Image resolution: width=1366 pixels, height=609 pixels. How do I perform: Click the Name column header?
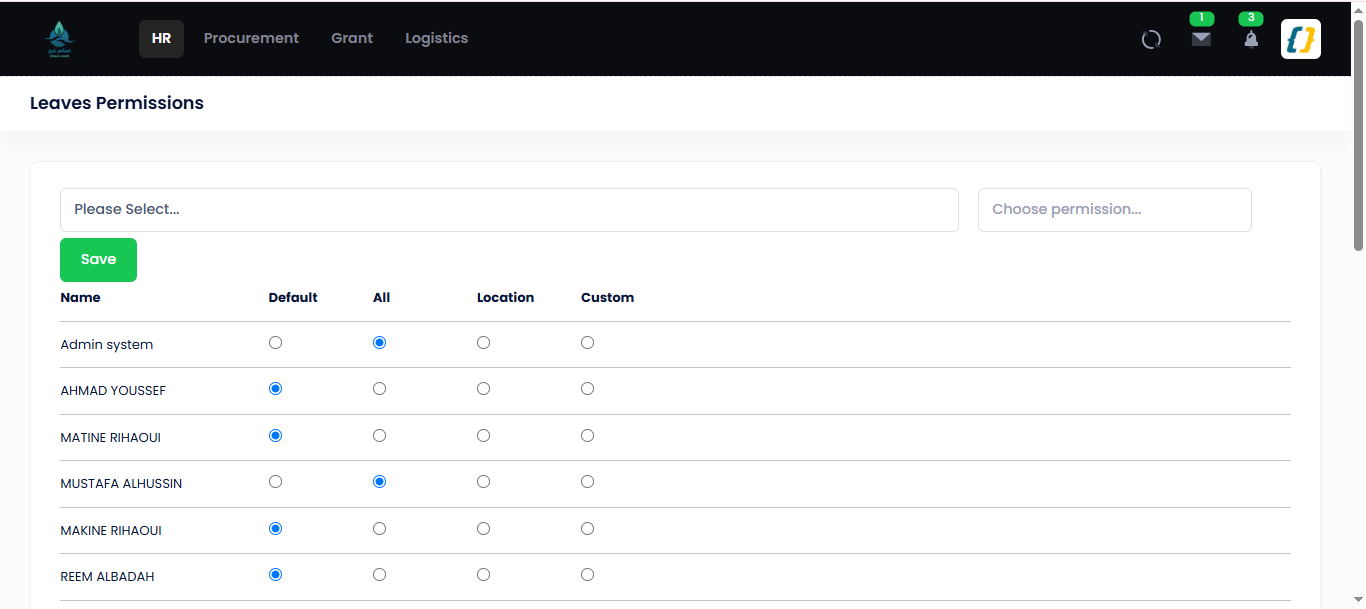tap(80, 298)
